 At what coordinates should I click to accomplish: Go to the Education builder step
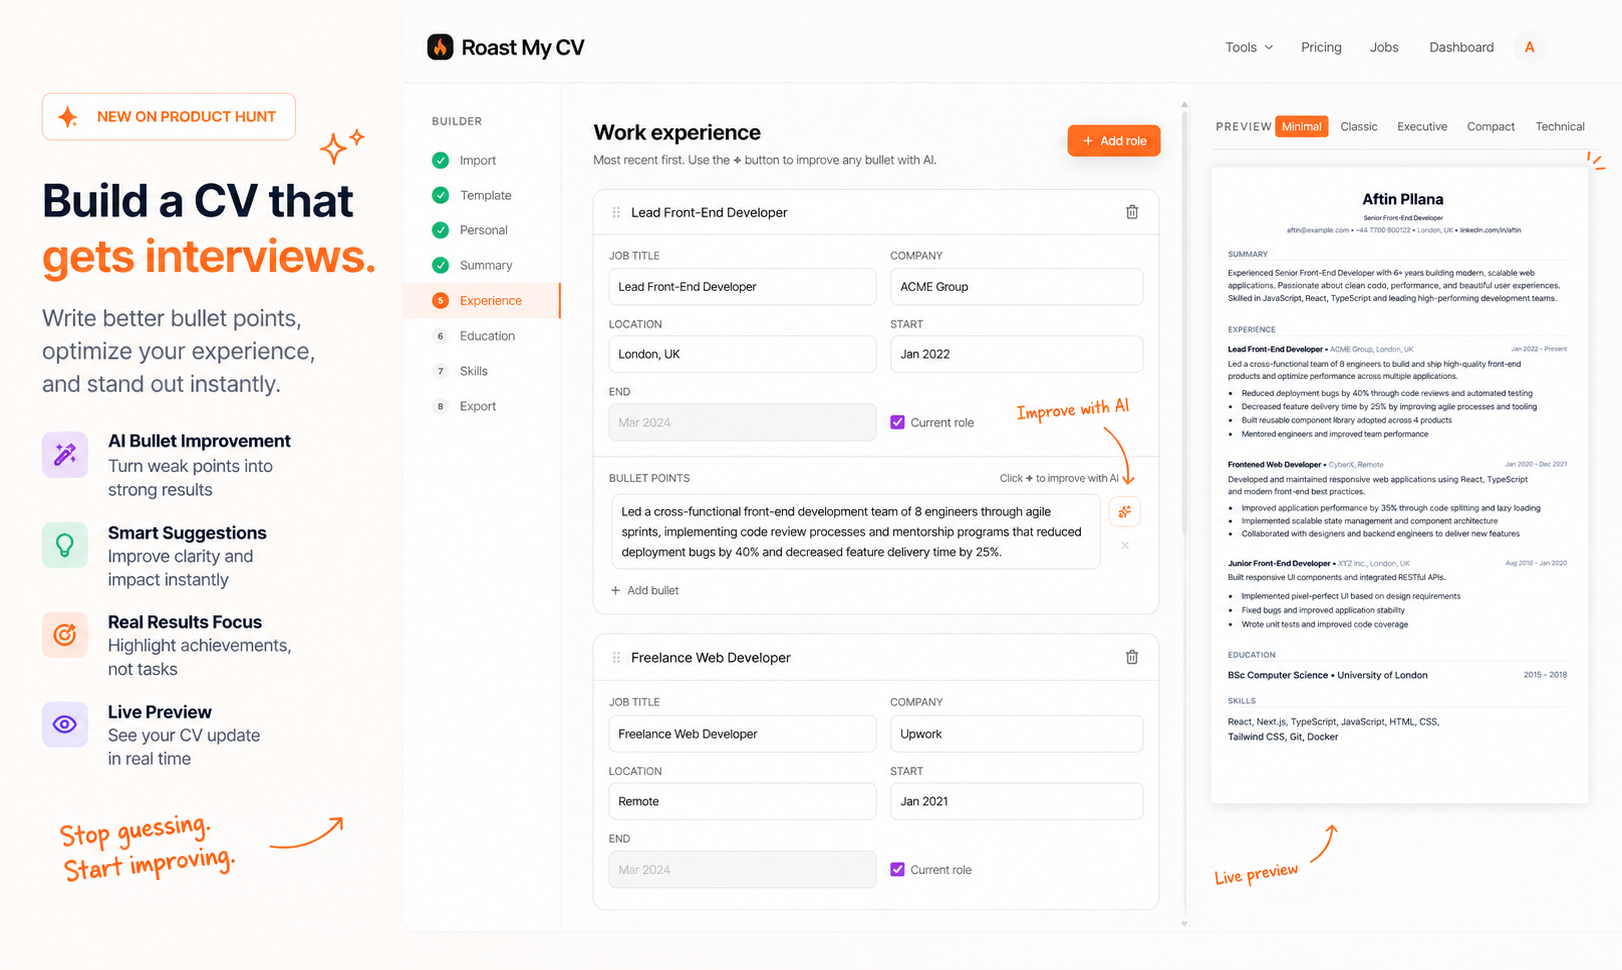(487, 336)
